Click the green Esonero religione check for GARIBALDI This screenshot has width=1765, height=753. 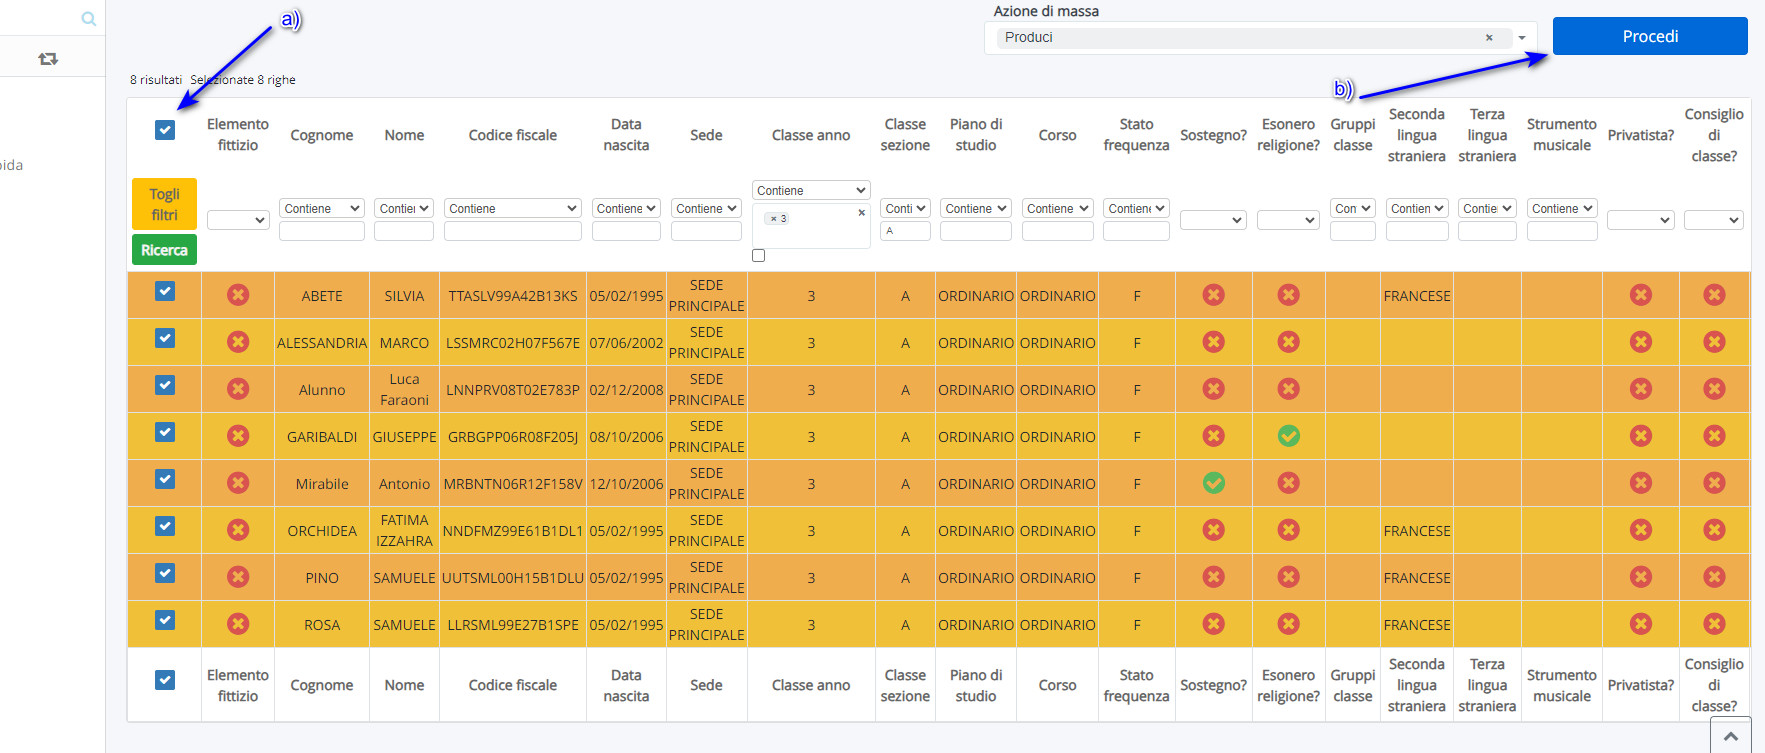coord(1289,436)
